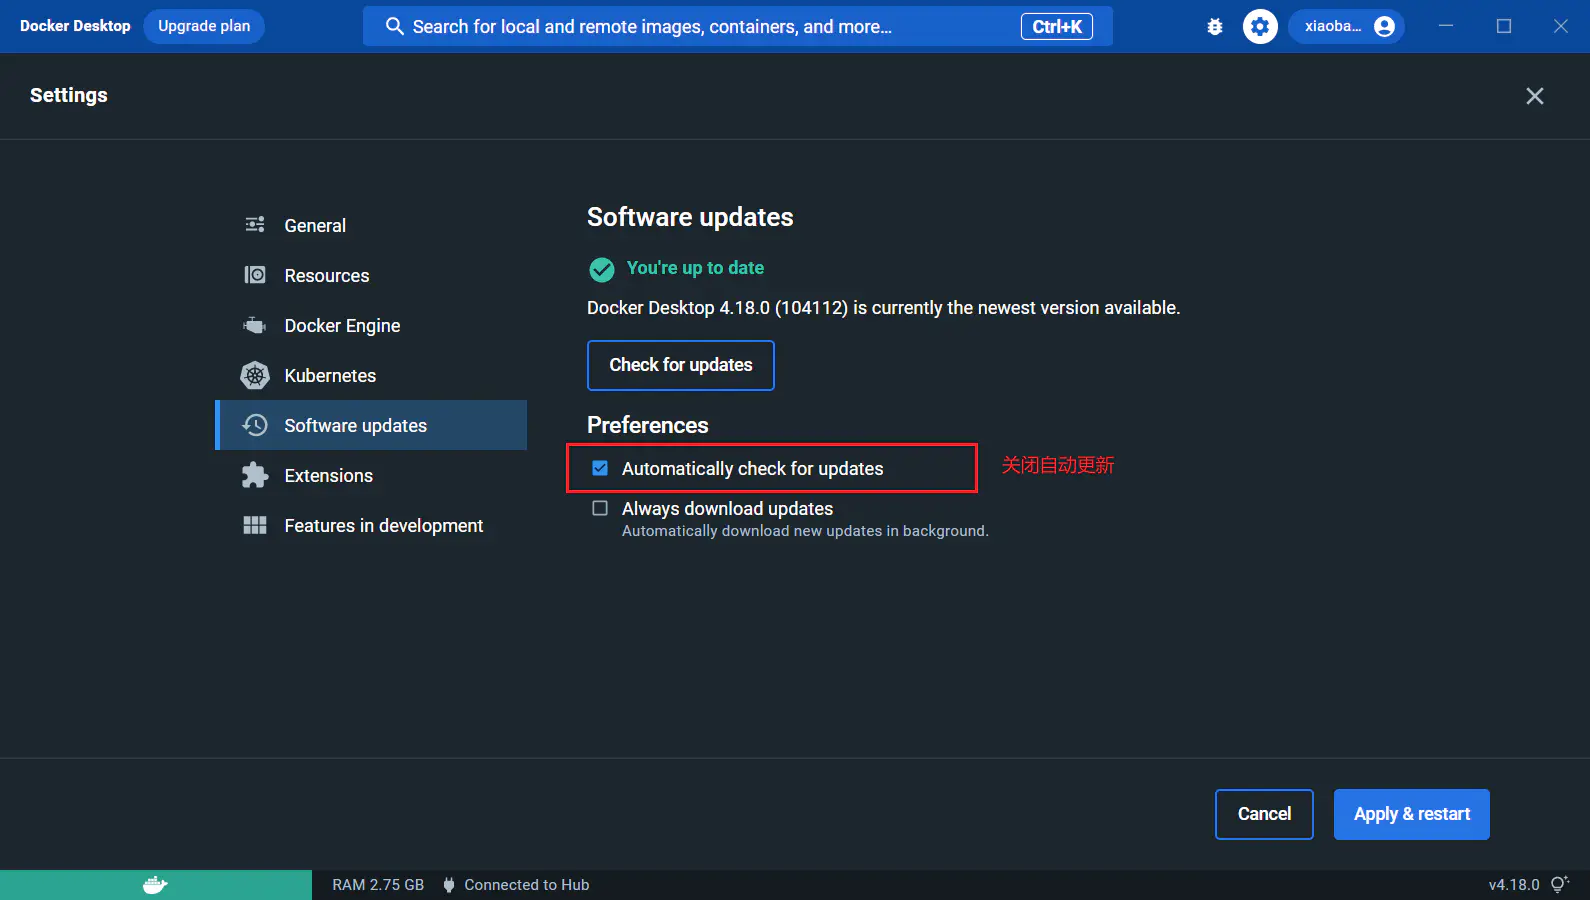Click the Software updates page heading
The image size is (1590, 900).
[690, 217]
